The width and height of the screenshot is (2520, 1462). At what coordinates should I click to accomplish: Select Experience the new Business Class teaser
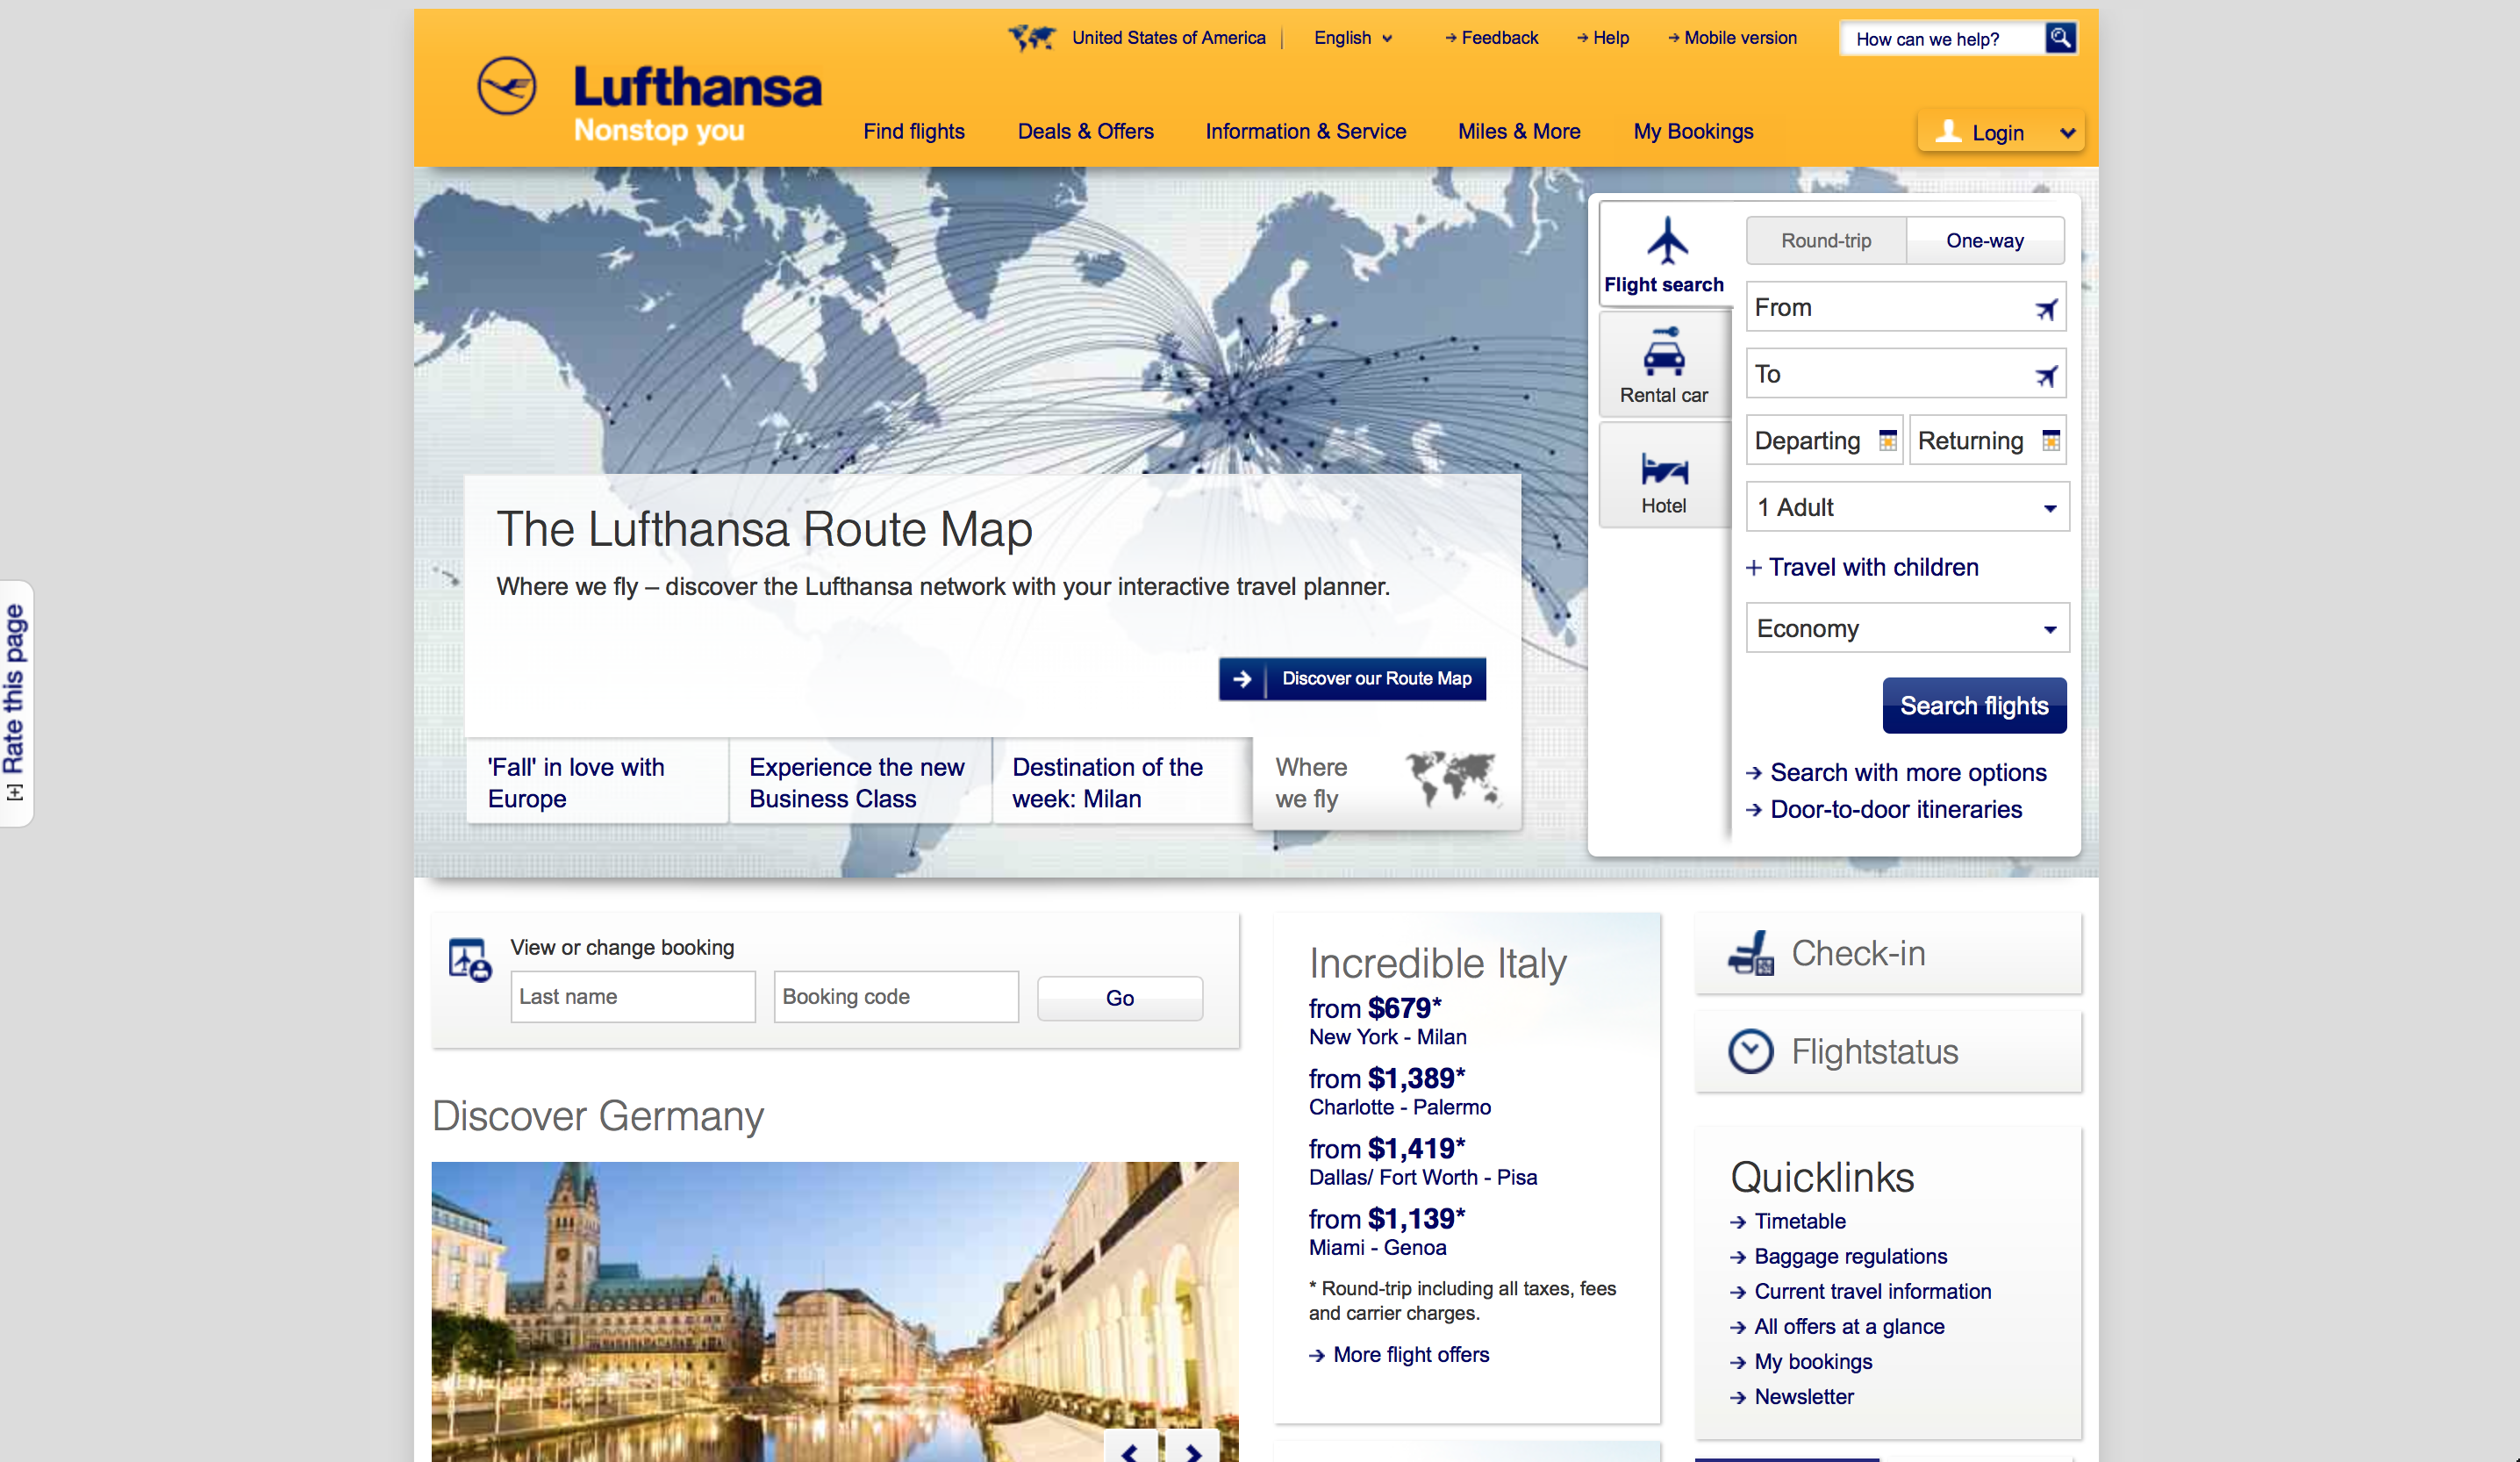(x=860, y=782)
